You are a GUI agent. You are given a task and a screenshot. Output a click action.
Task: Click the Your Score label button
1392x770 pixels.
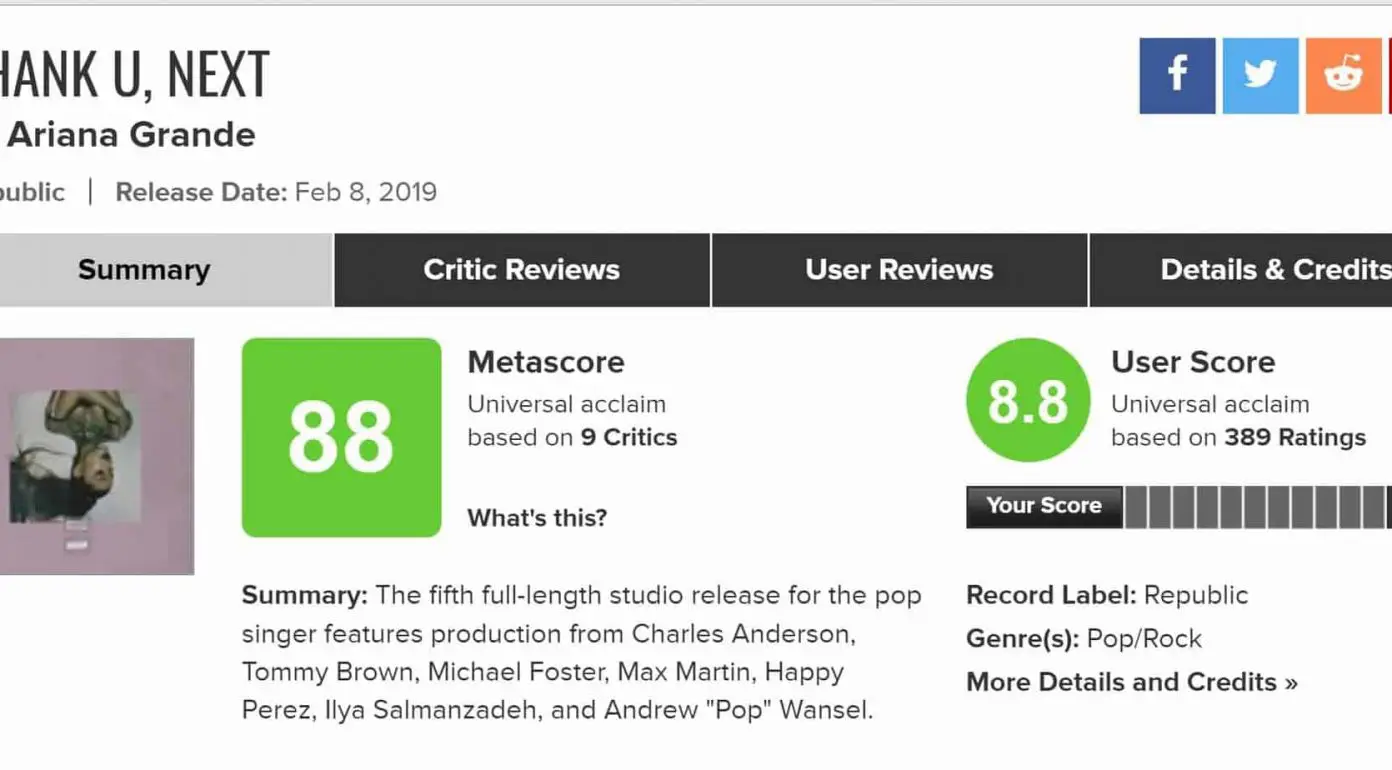pos(1043,507)
